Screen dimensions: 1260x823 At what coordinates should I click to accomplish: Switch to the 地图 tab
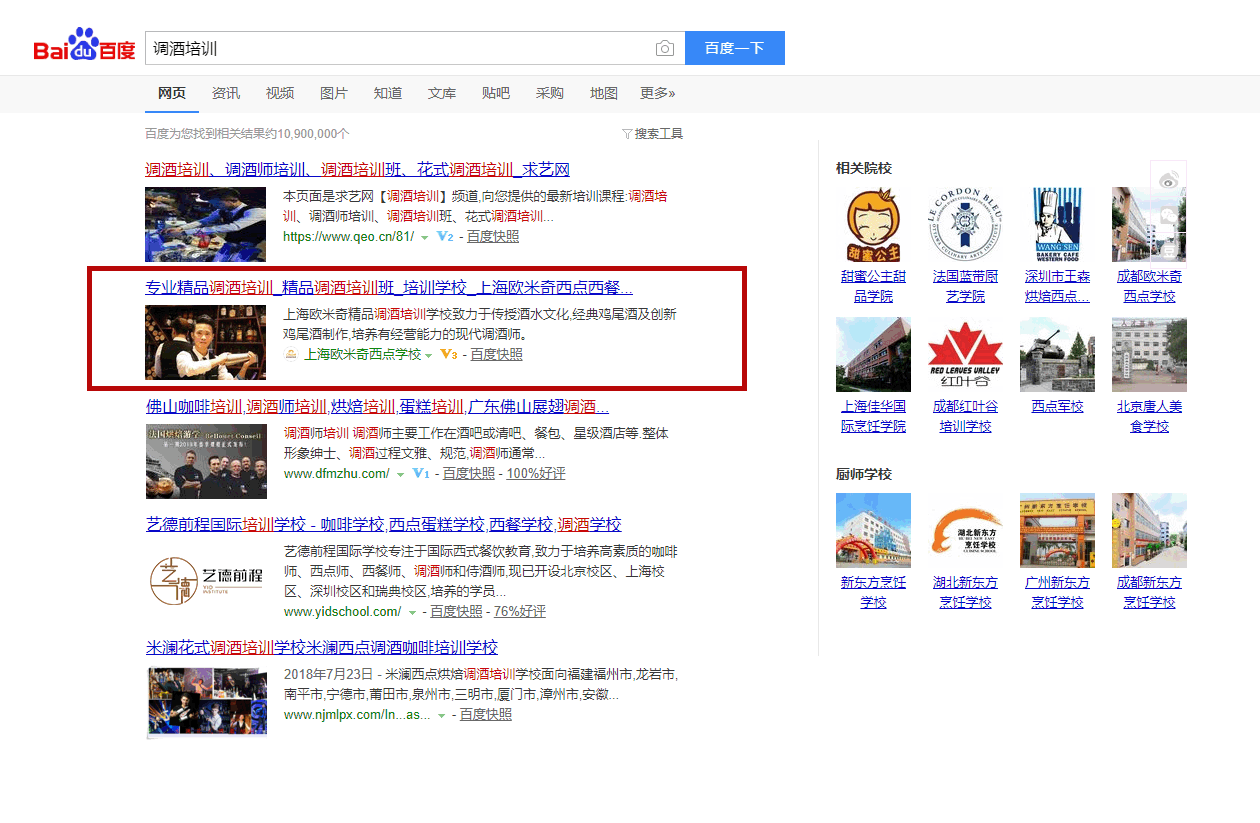604,93
